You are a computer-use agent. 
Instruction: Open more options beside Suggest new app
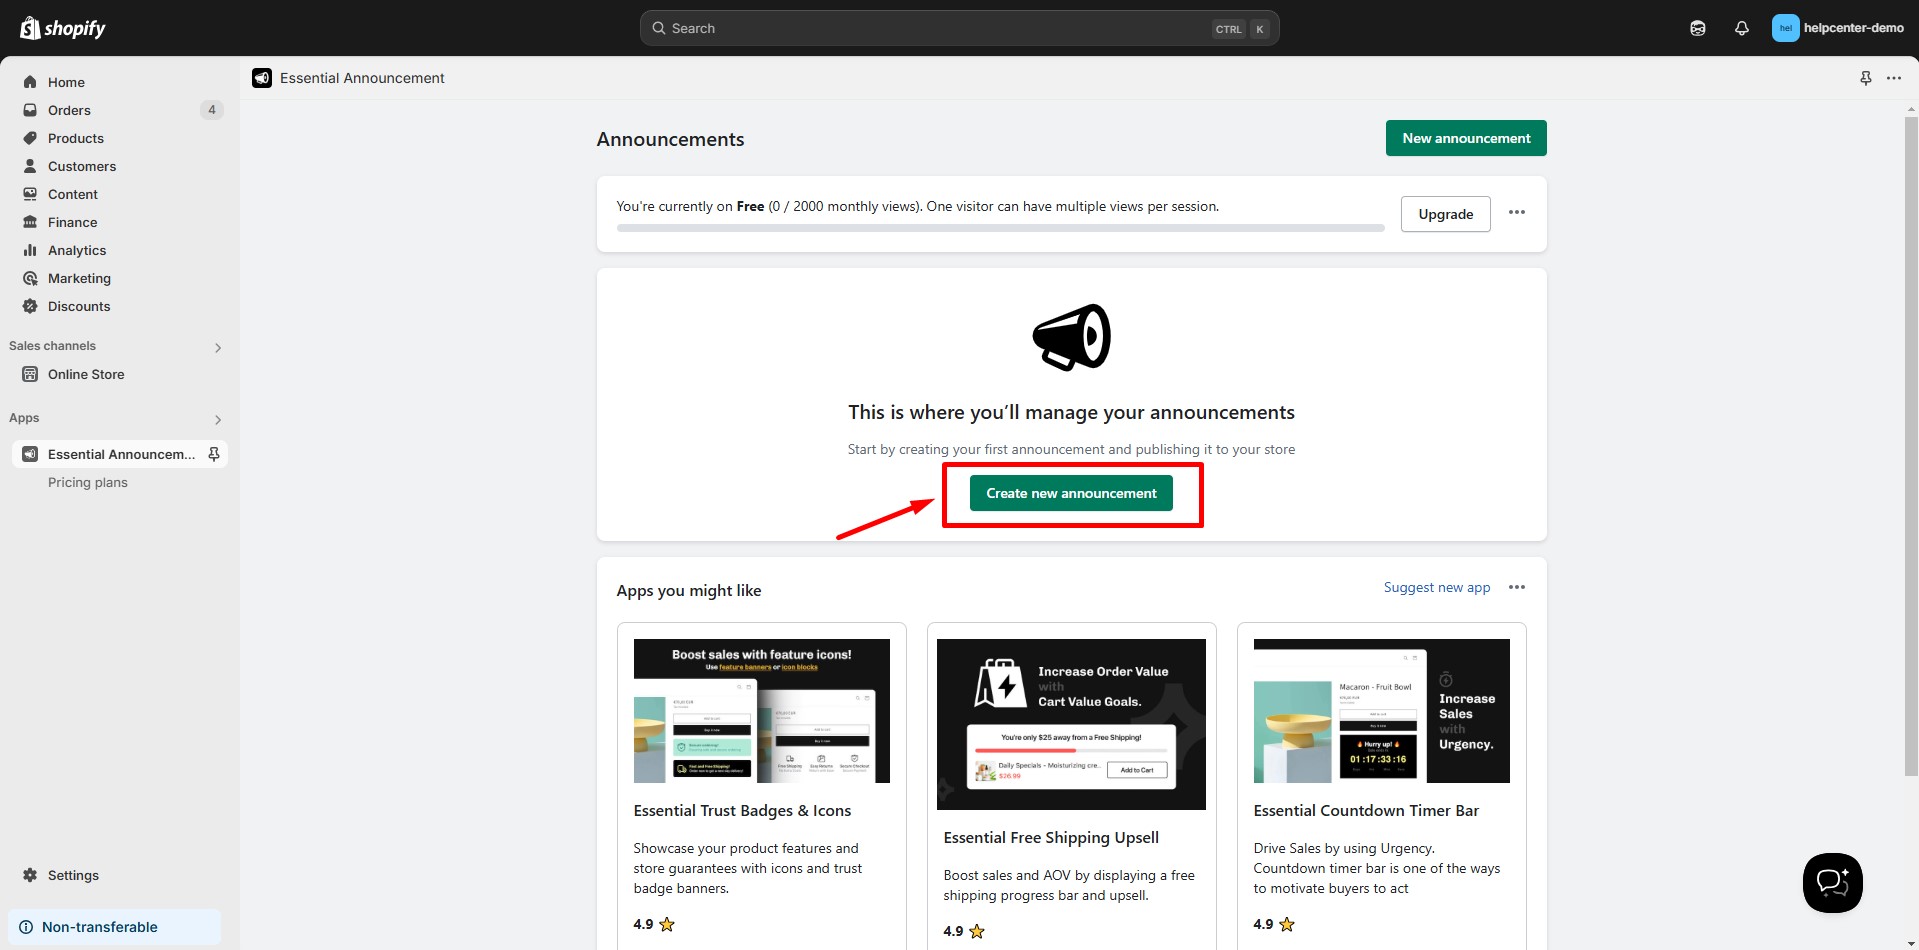point(1516,587)
